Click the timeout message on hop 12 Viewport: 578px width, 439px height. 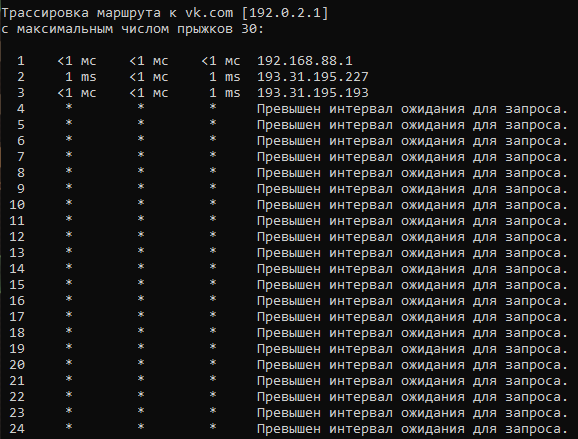tap(412, 237)
